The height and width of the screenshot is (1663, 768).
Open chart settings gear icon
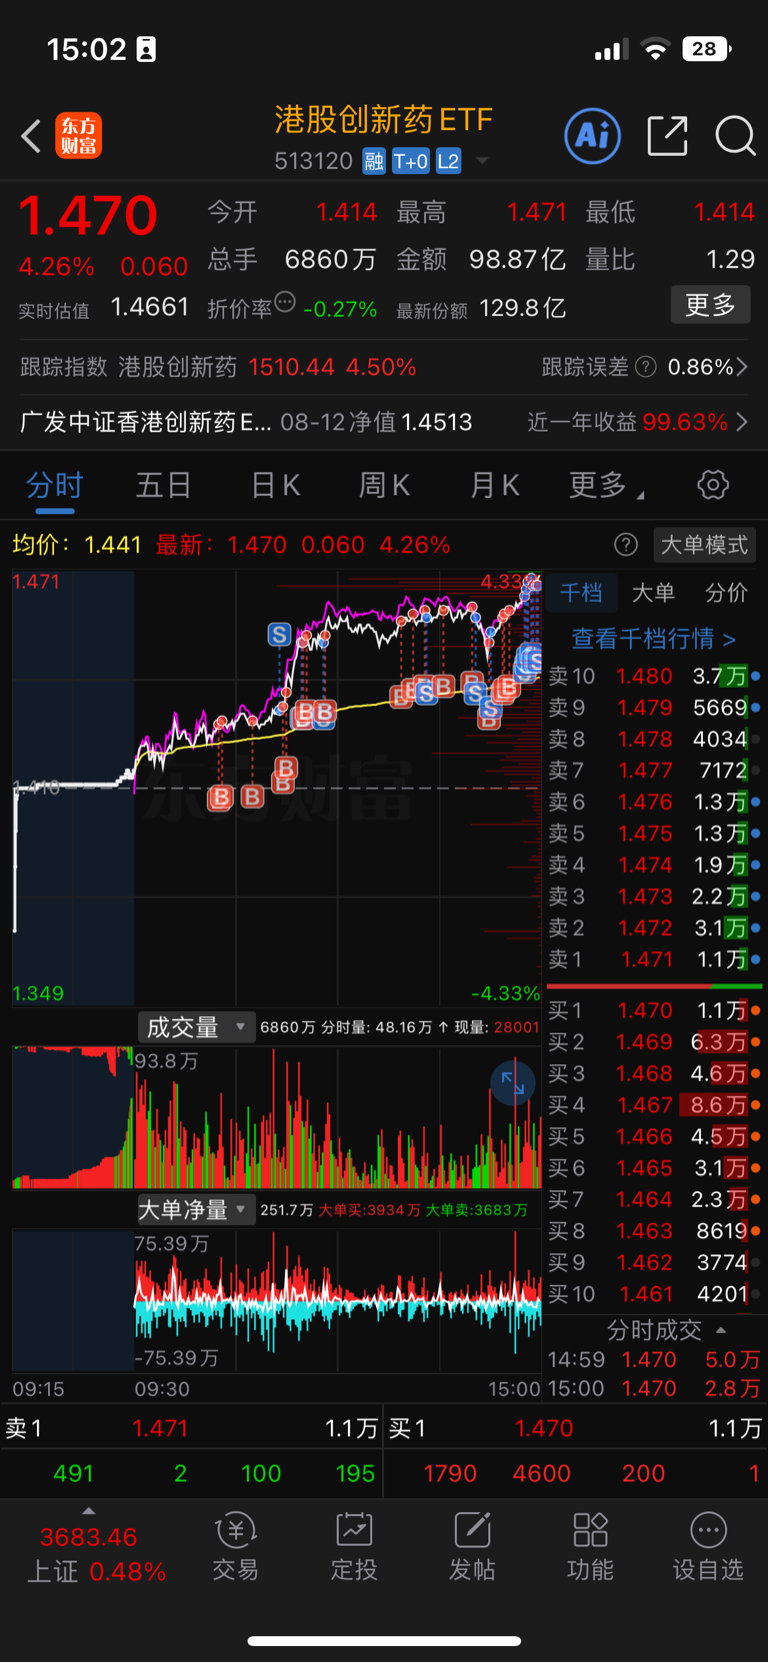click(x=713, y=486)
